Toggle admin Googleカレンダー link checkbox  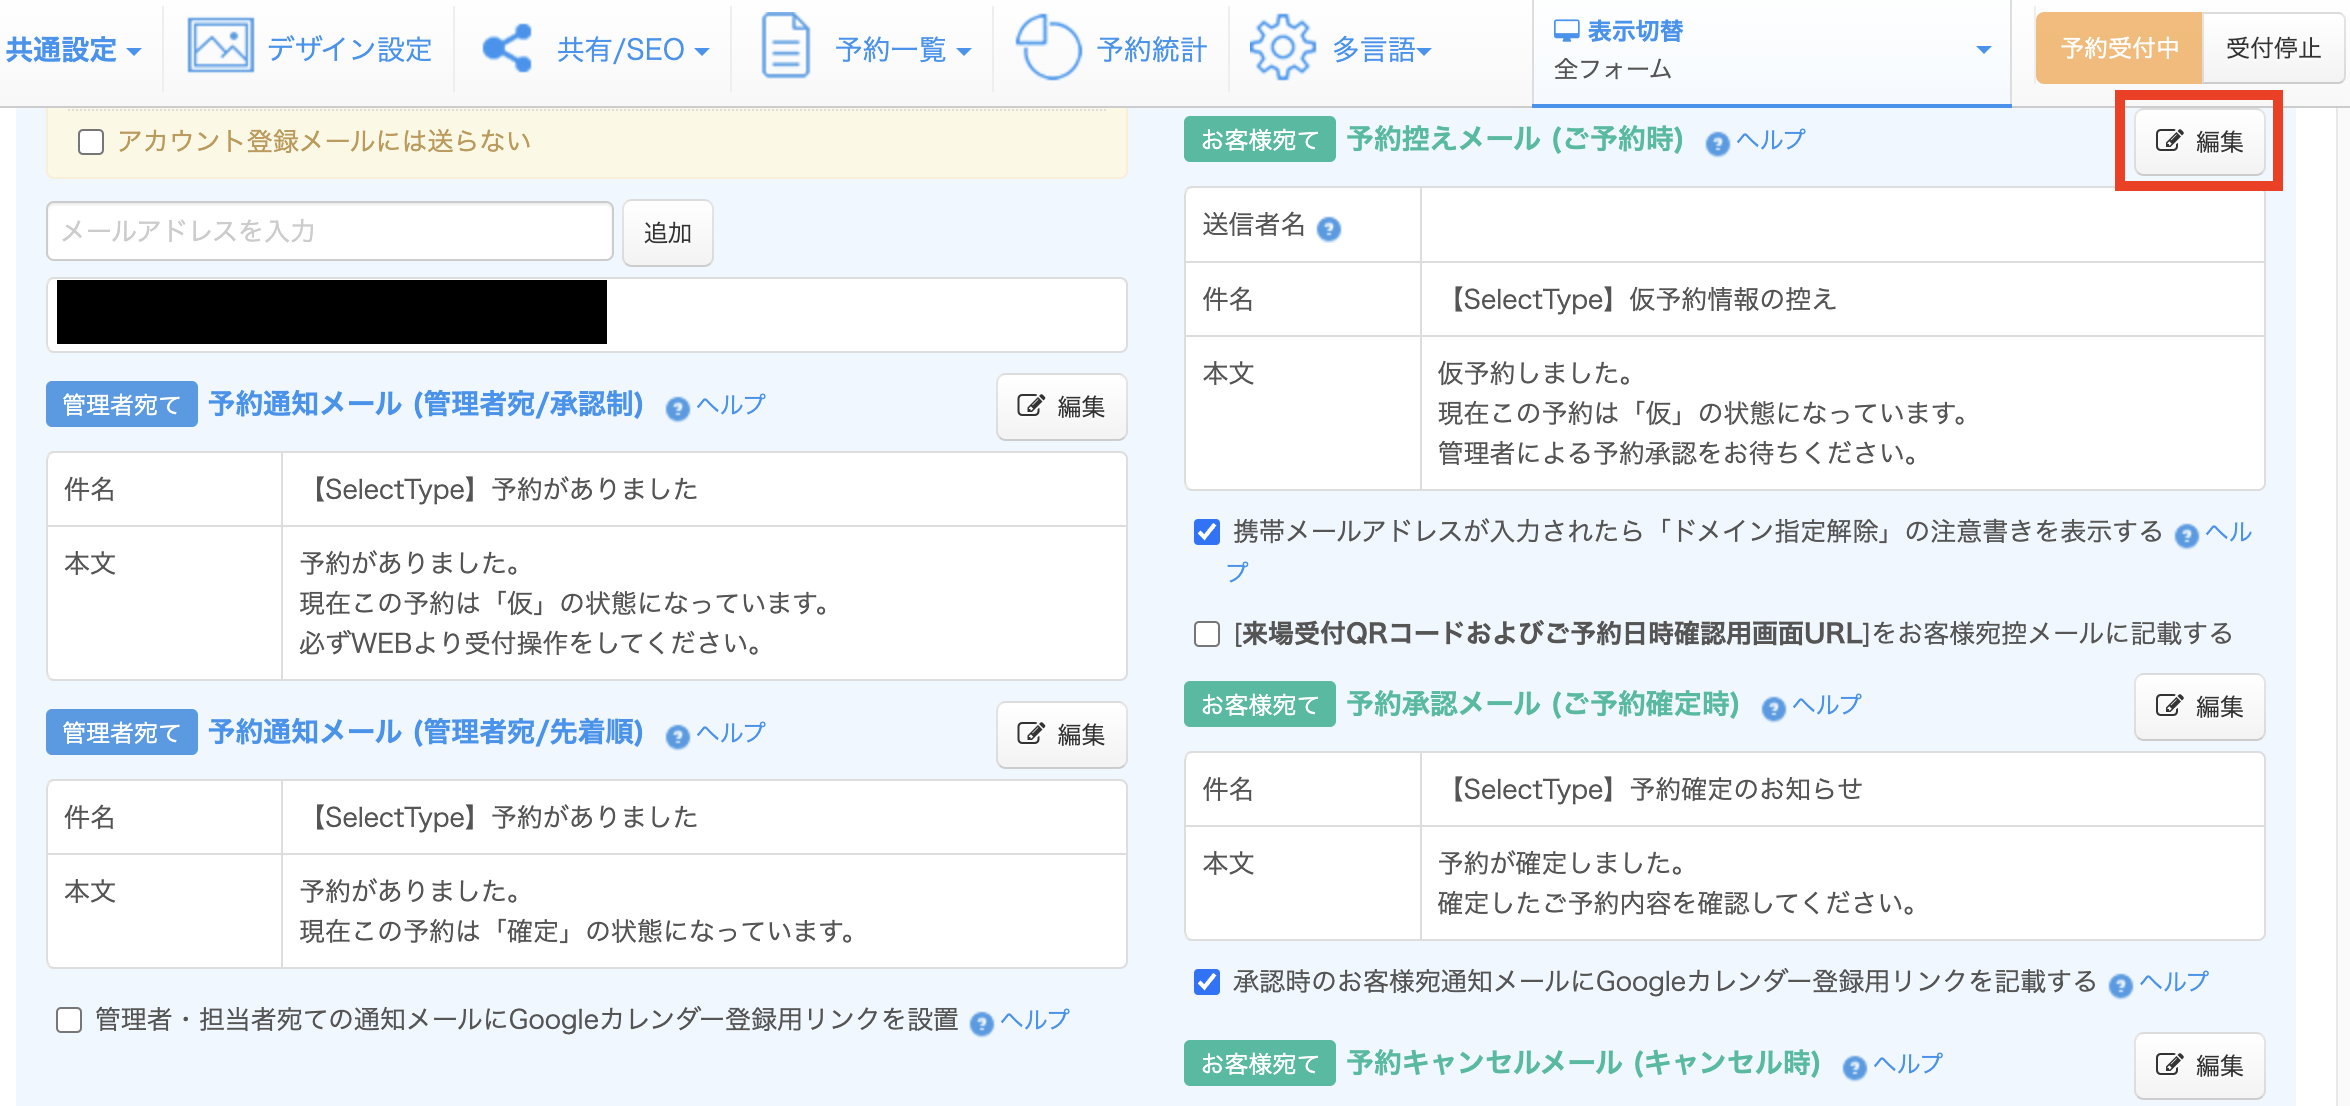(69, 1020)
